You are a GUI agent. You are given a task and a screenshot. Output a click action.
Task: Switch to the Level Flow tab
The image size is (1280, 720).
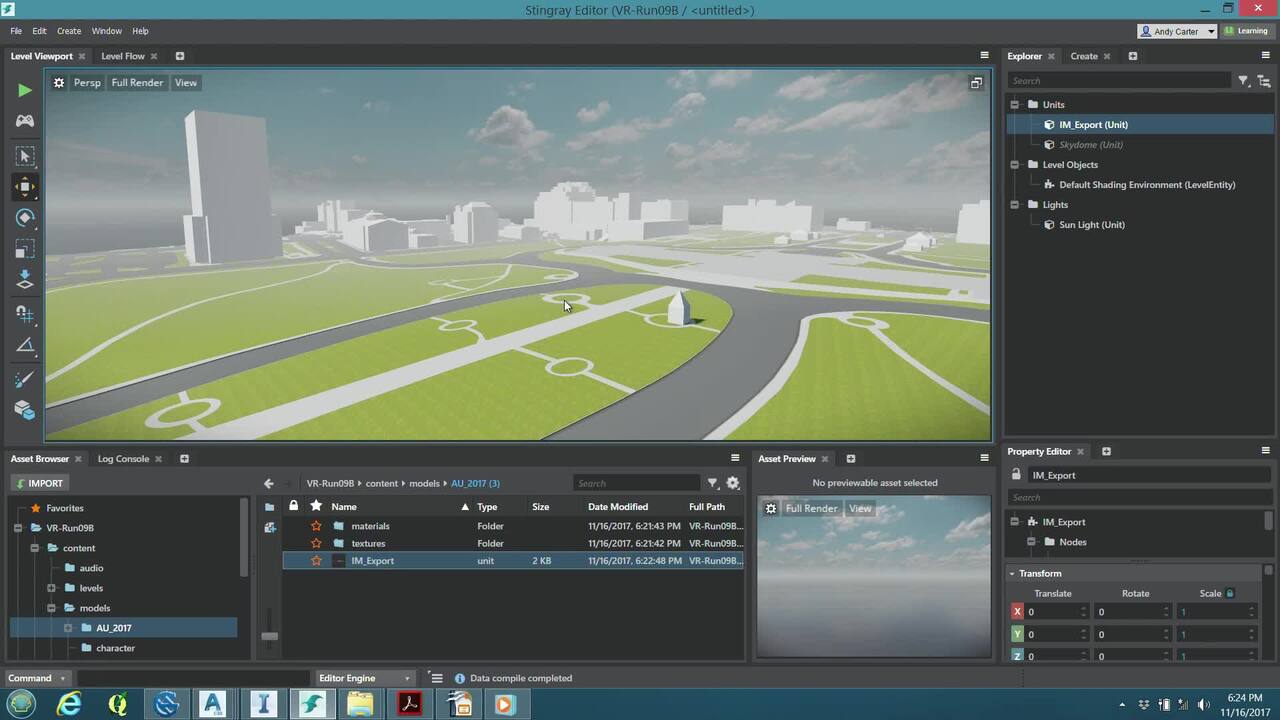click(x=123, y=56)
